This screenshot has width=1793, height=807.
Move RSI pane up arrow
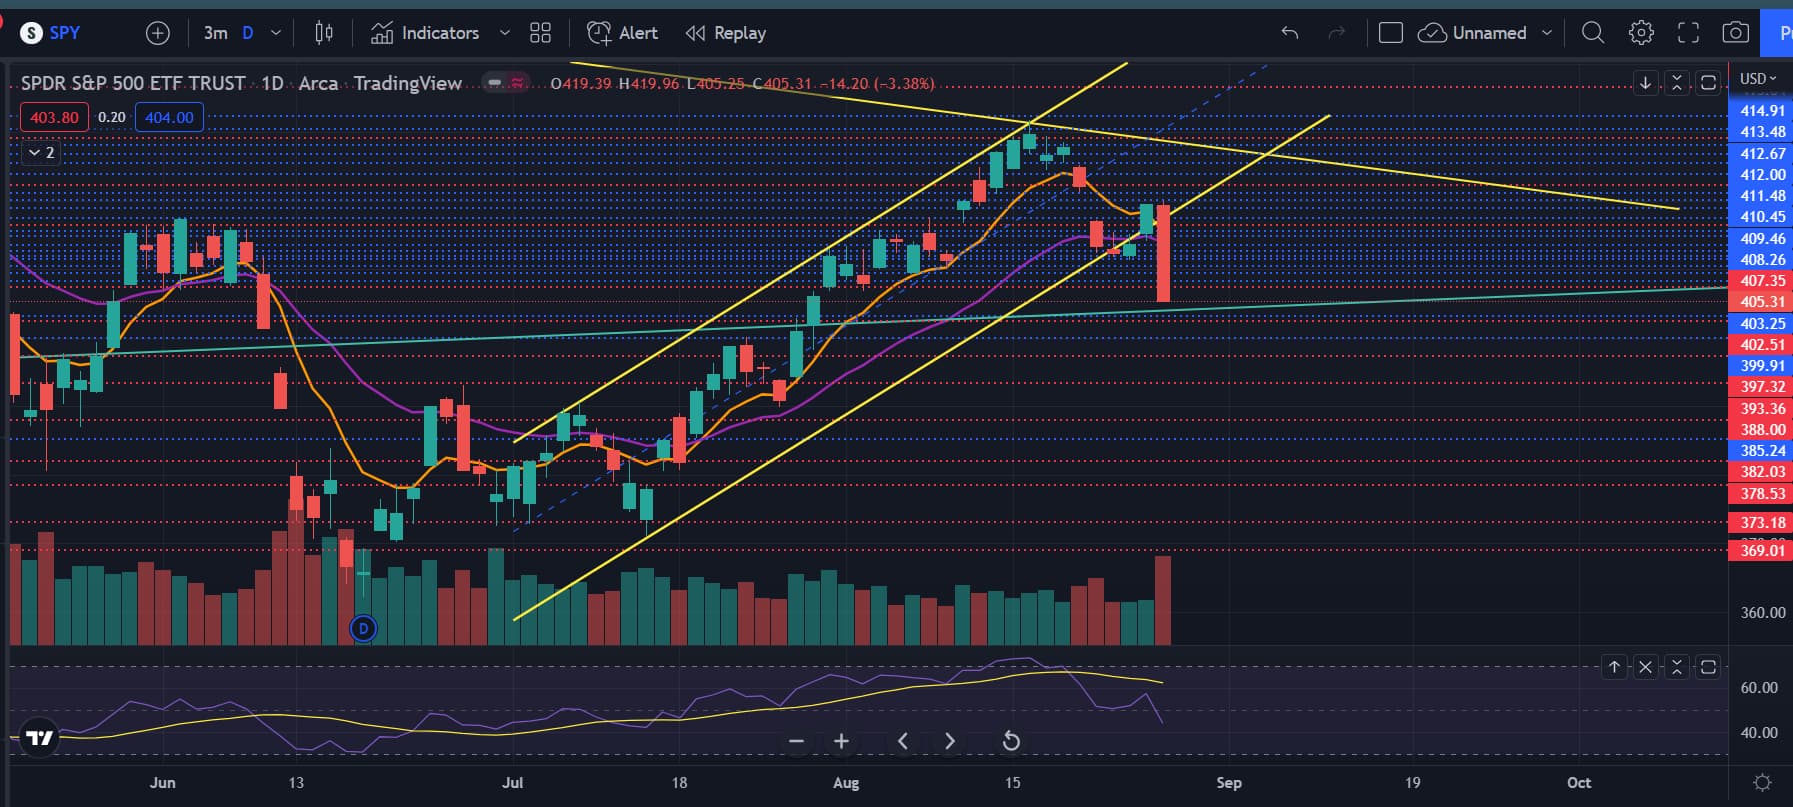(x=1614, y=667)
